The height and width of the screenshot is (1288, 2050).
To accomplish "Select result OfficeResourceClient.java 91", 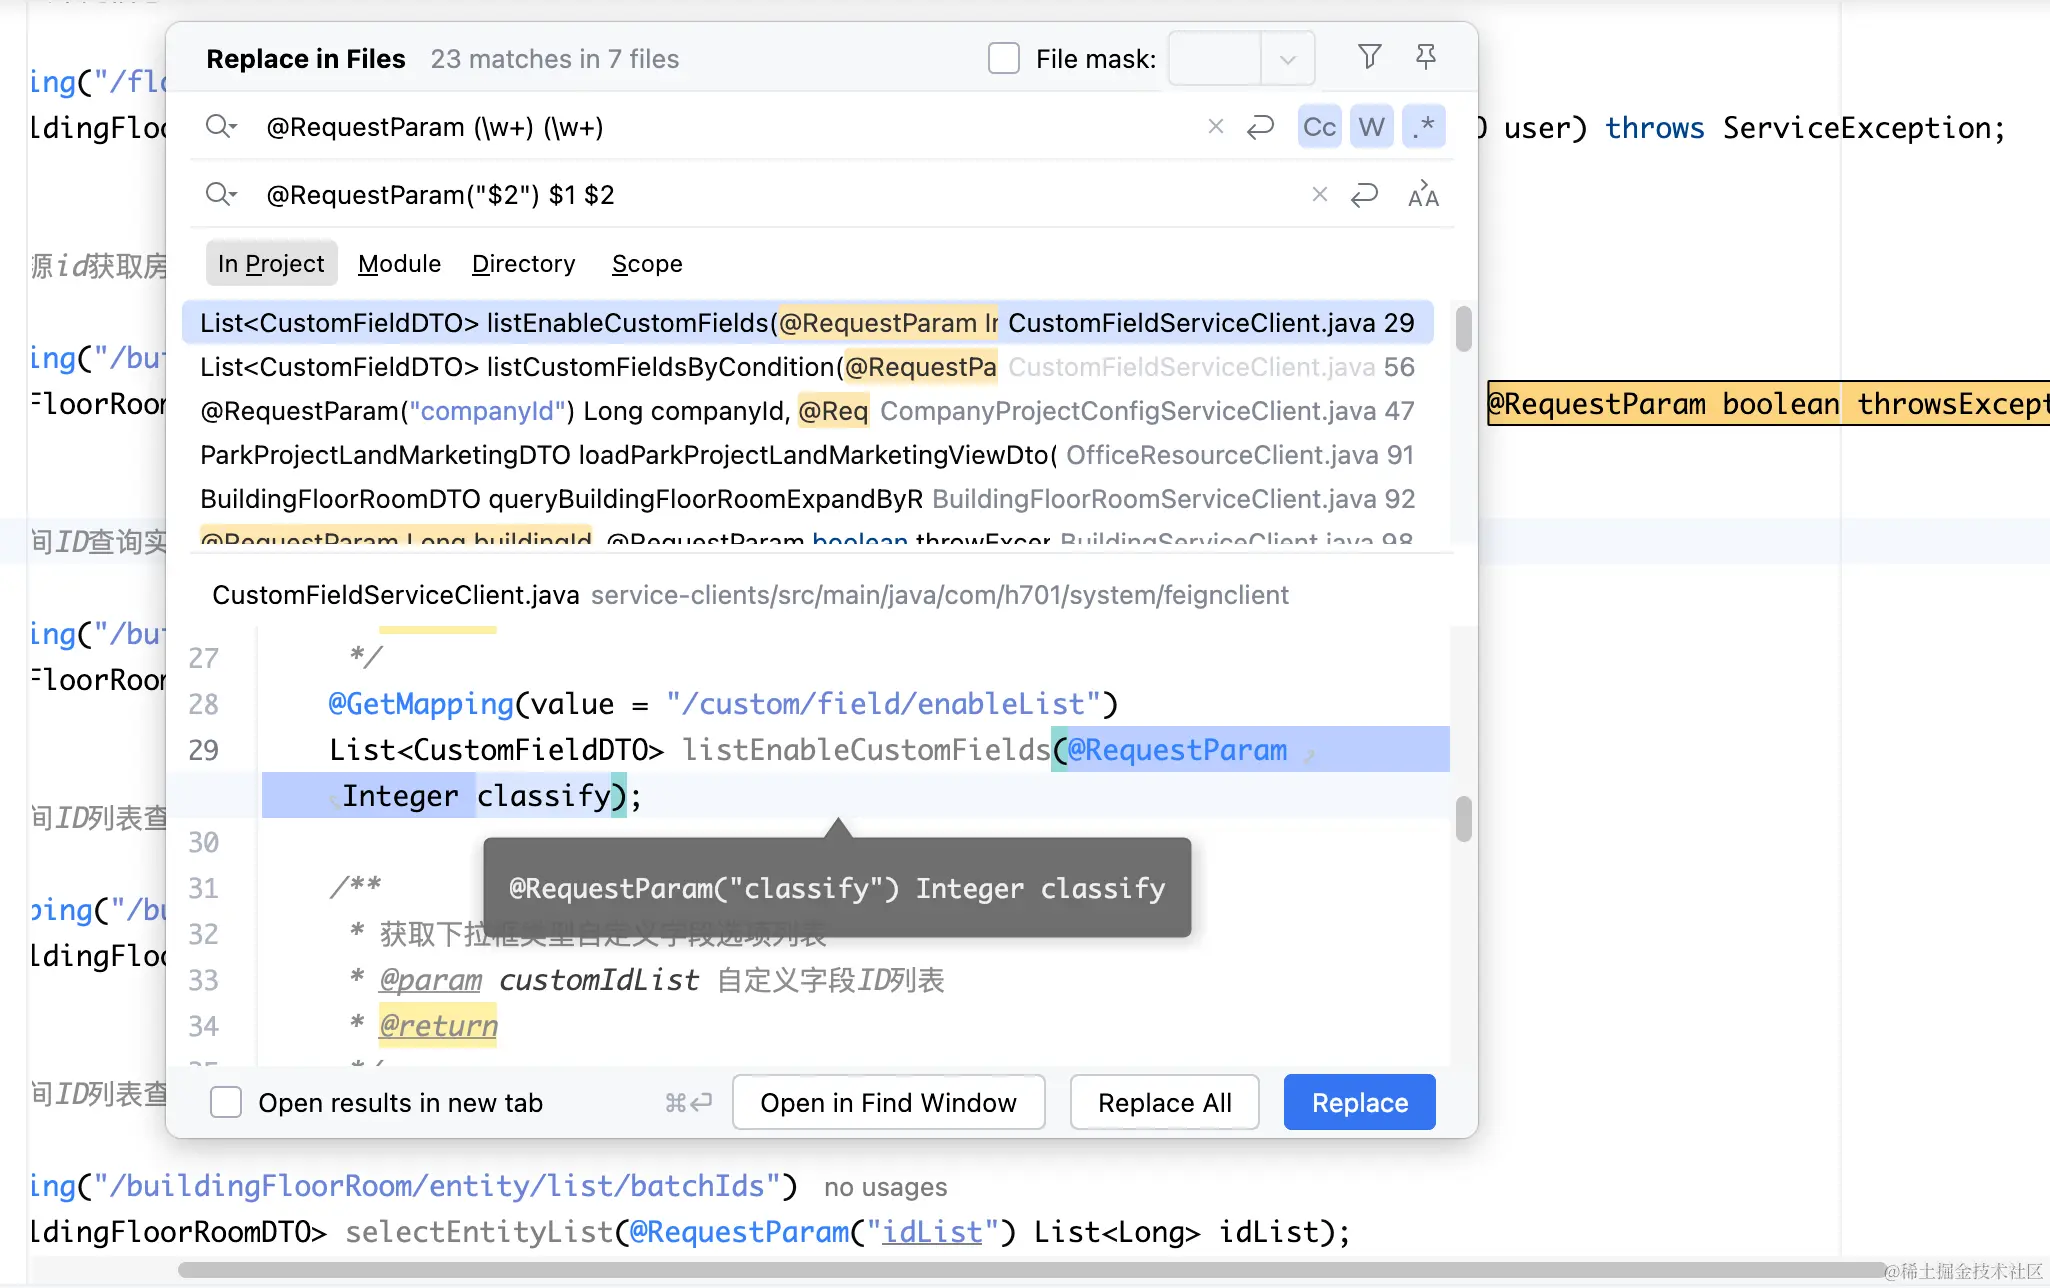I will (x=807, y=455).
